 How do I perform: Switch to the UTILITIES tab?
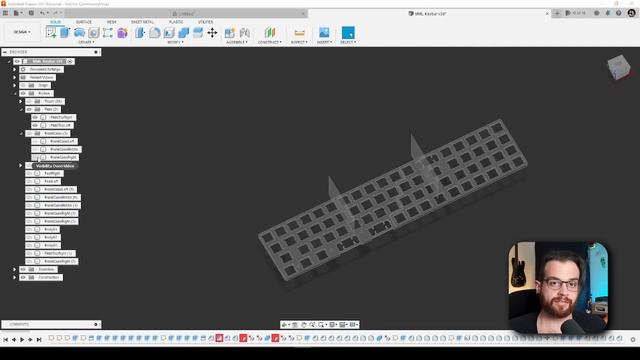(205, 22)
